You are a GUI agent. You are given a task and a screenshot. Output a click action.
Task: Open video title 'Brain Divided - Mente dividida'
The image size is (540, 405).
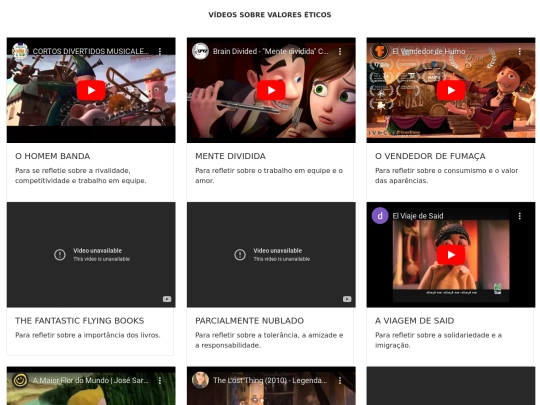(270, 51)
